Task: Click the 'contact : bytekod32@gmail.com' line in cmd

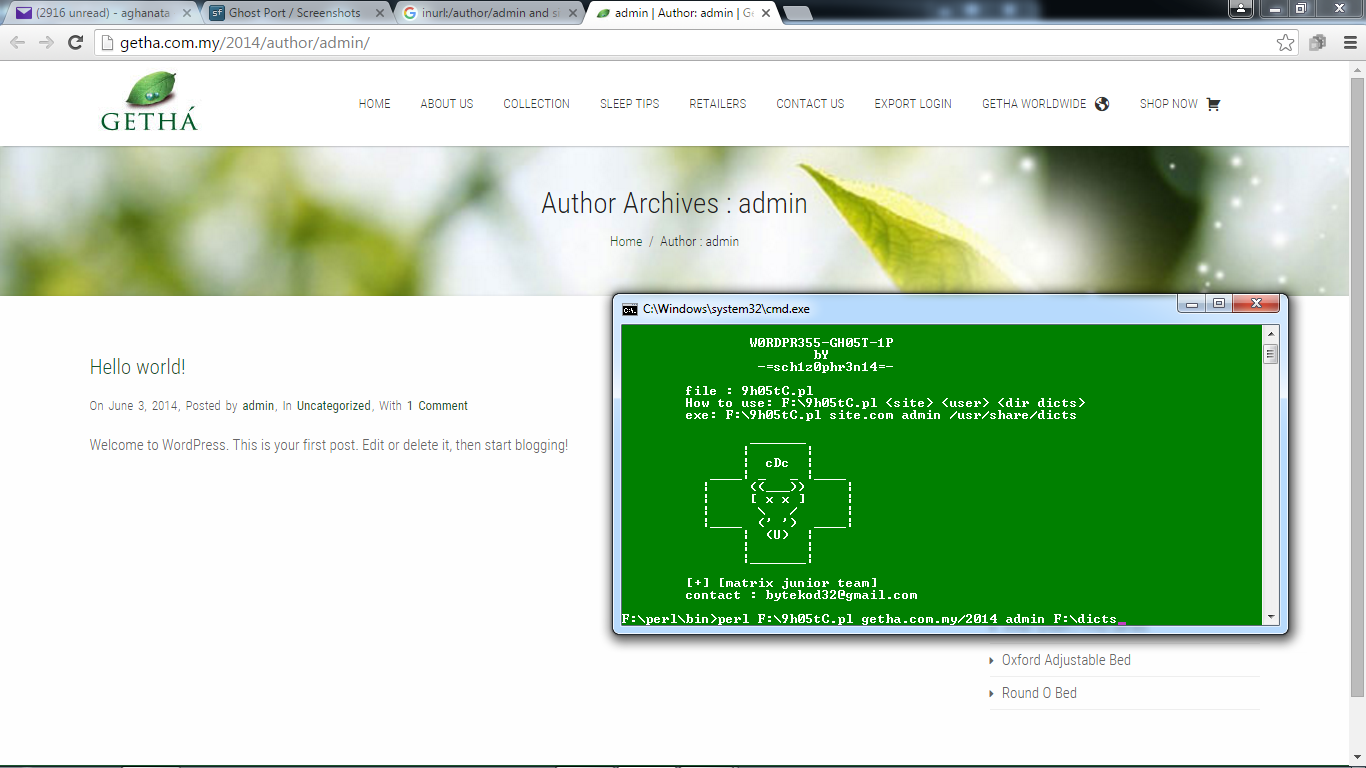Action: [x=801, y=595]
